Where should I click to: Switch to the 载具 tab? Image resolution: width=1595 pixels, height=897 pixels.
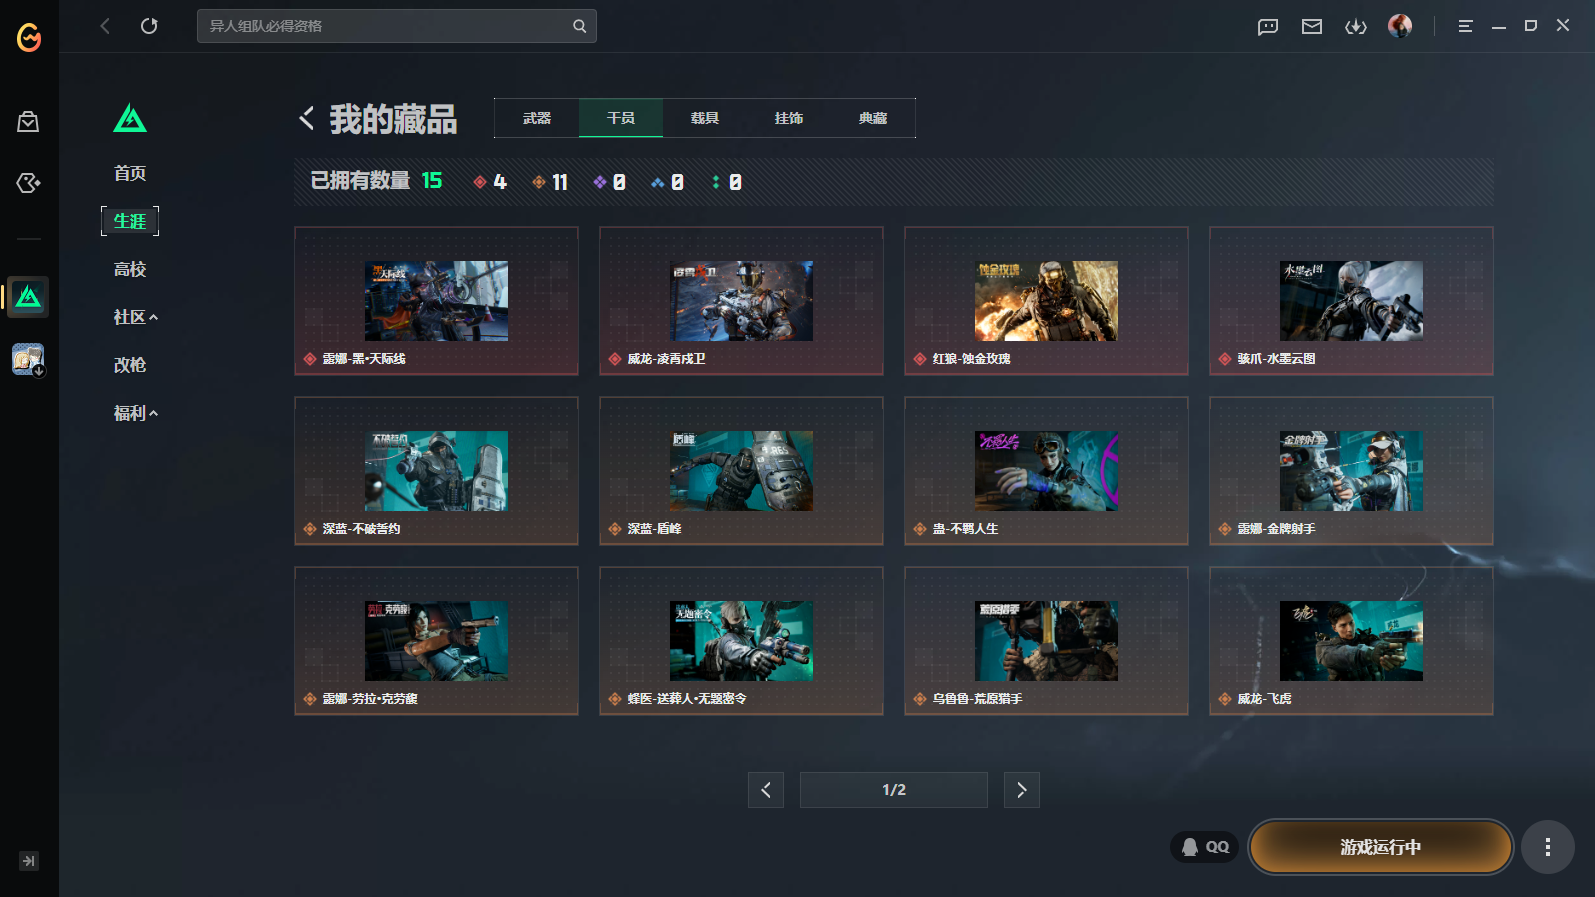[x=705, y=118]
